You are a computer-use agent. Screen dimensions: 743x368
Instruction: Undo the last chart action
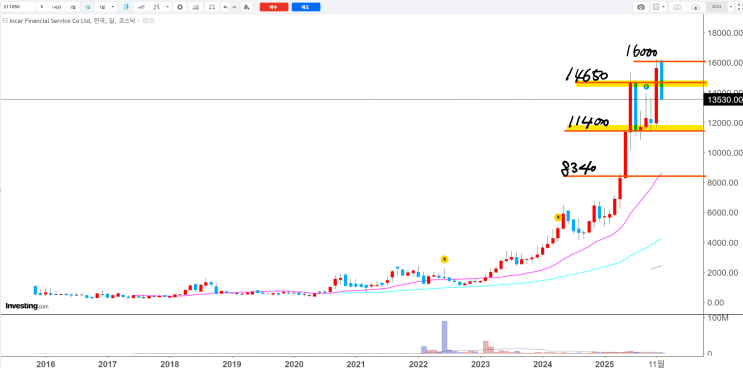226,7
